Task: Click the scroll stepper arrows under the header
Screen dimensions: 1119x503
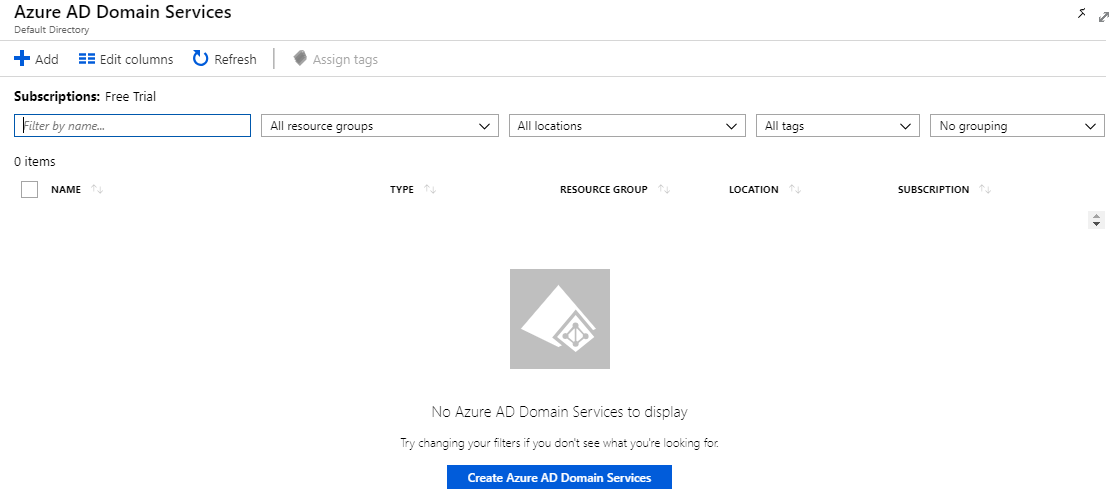Action: tap(1097, 220)
